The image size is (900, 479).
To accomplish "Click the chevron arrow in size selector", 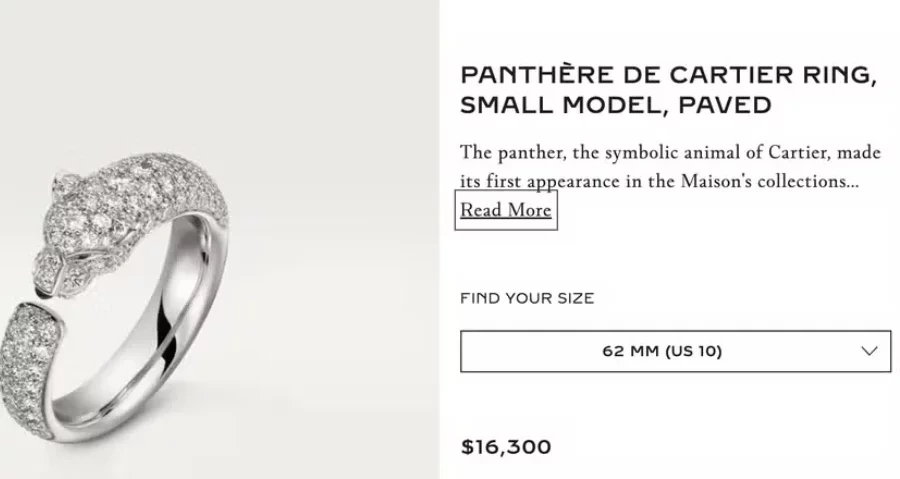I will [869, 351].
